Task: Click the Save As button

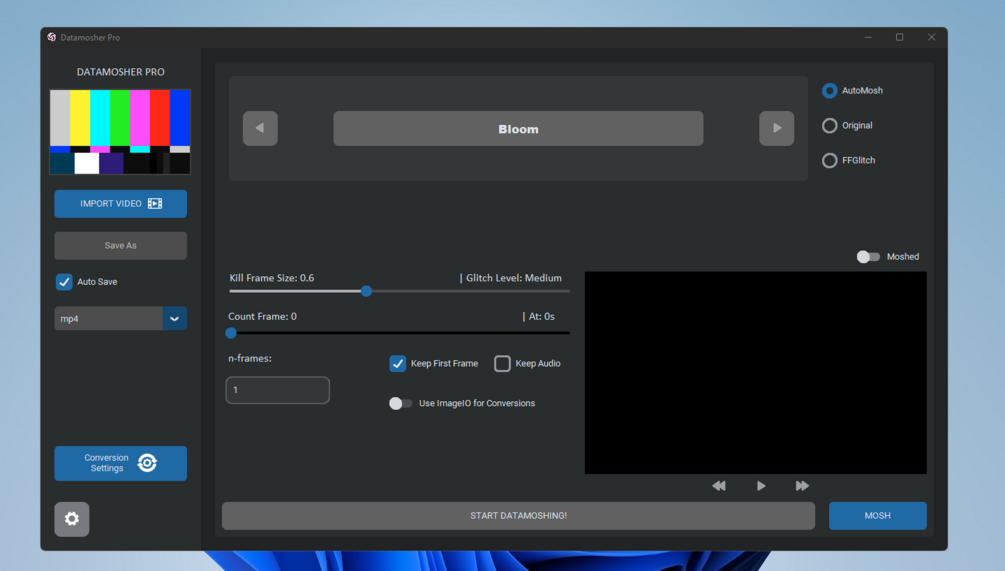Action: point(120,245)
